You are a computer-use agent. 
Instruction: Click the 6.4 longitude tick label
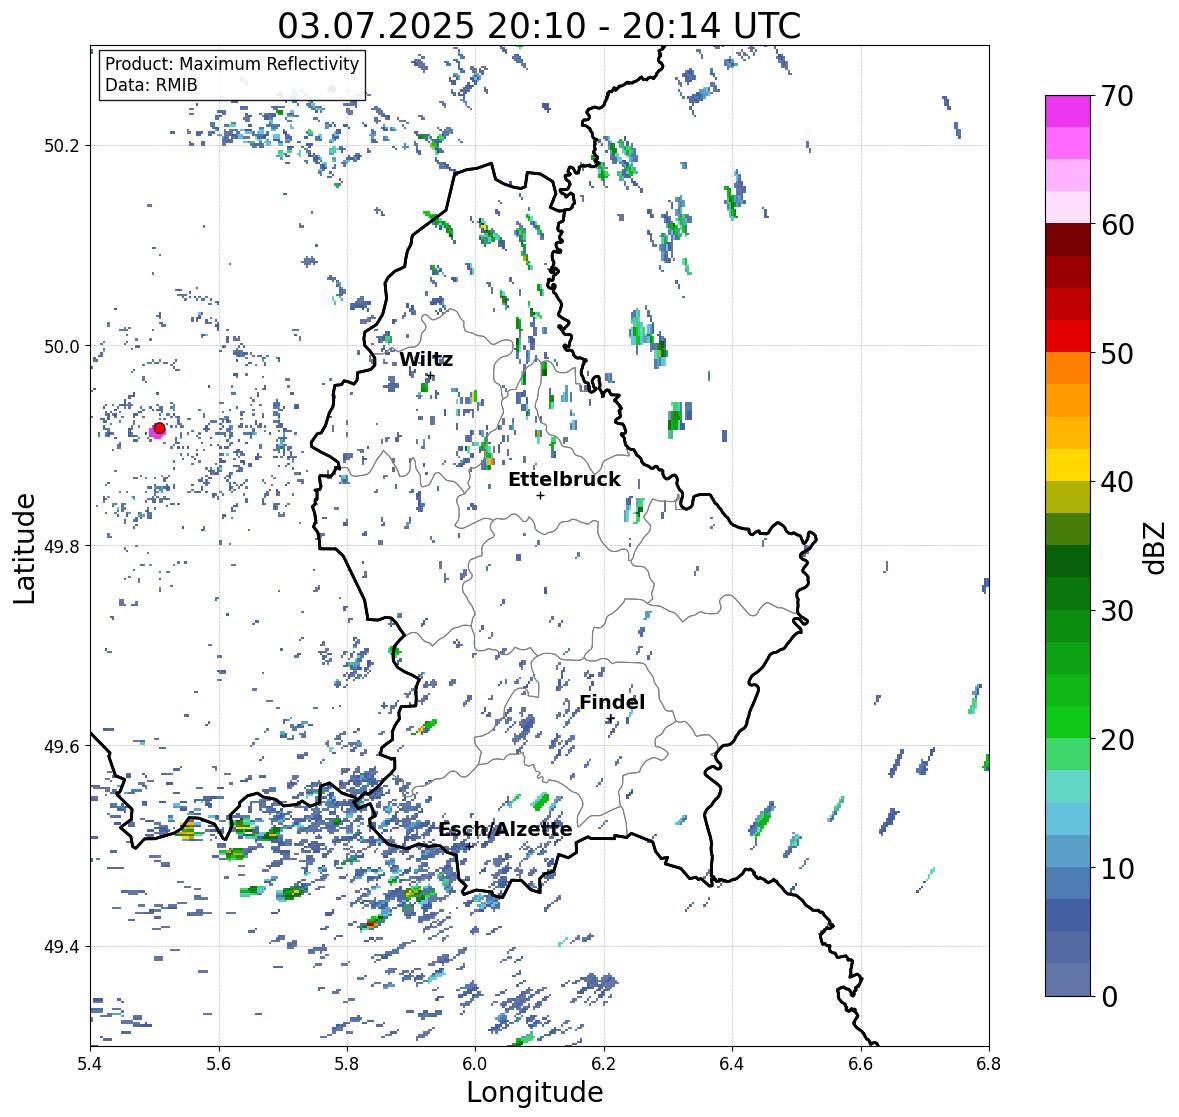coord(732,1064)
